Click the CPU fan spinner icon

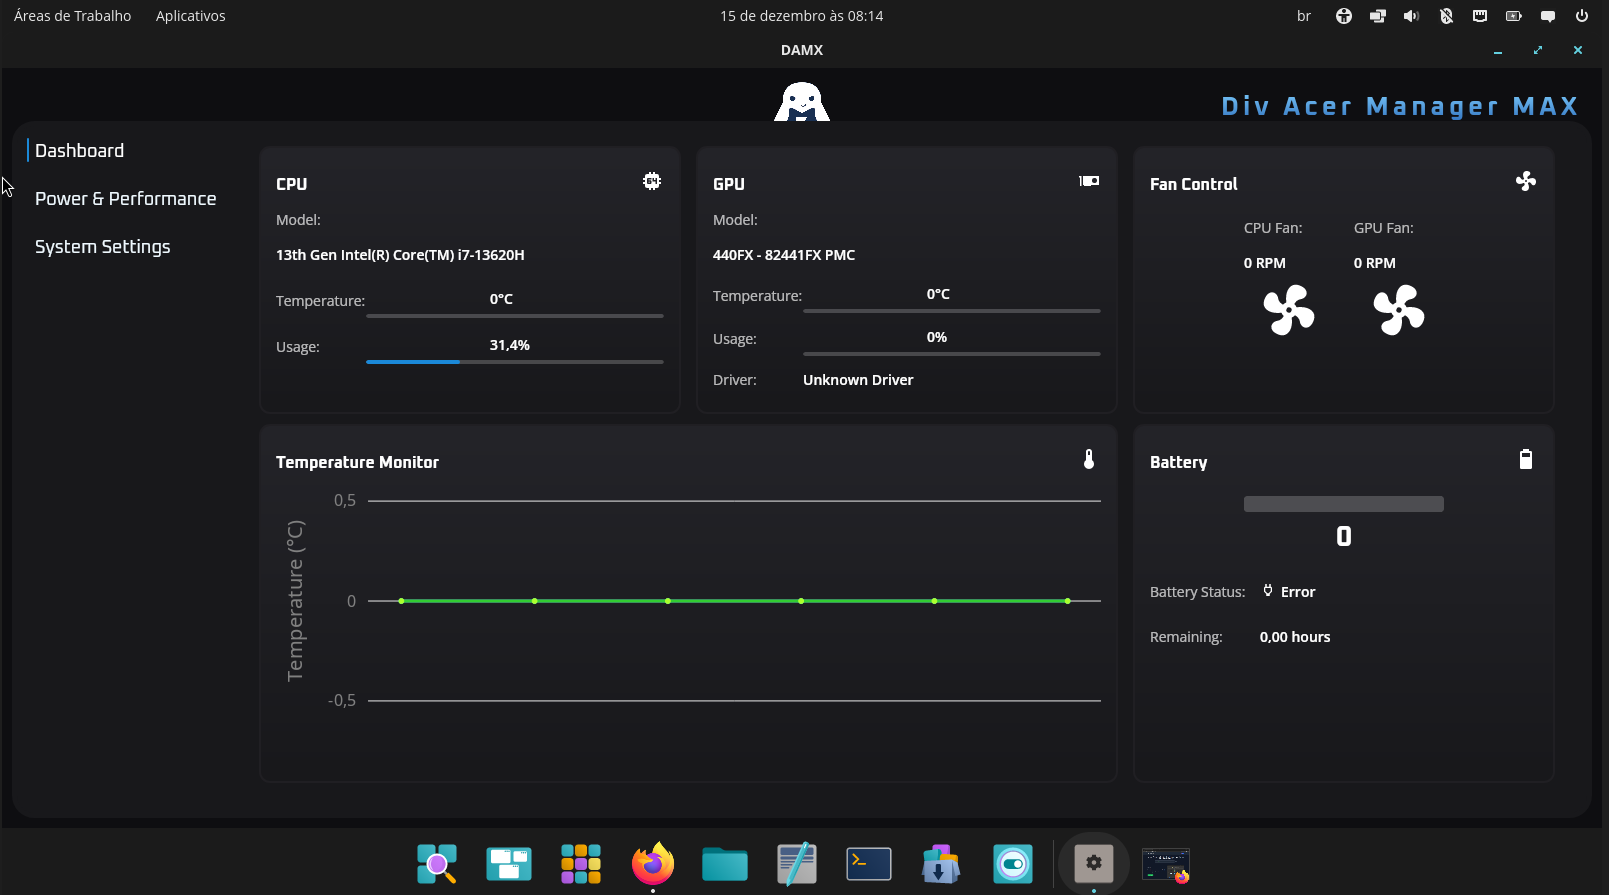pos(1288,310)
